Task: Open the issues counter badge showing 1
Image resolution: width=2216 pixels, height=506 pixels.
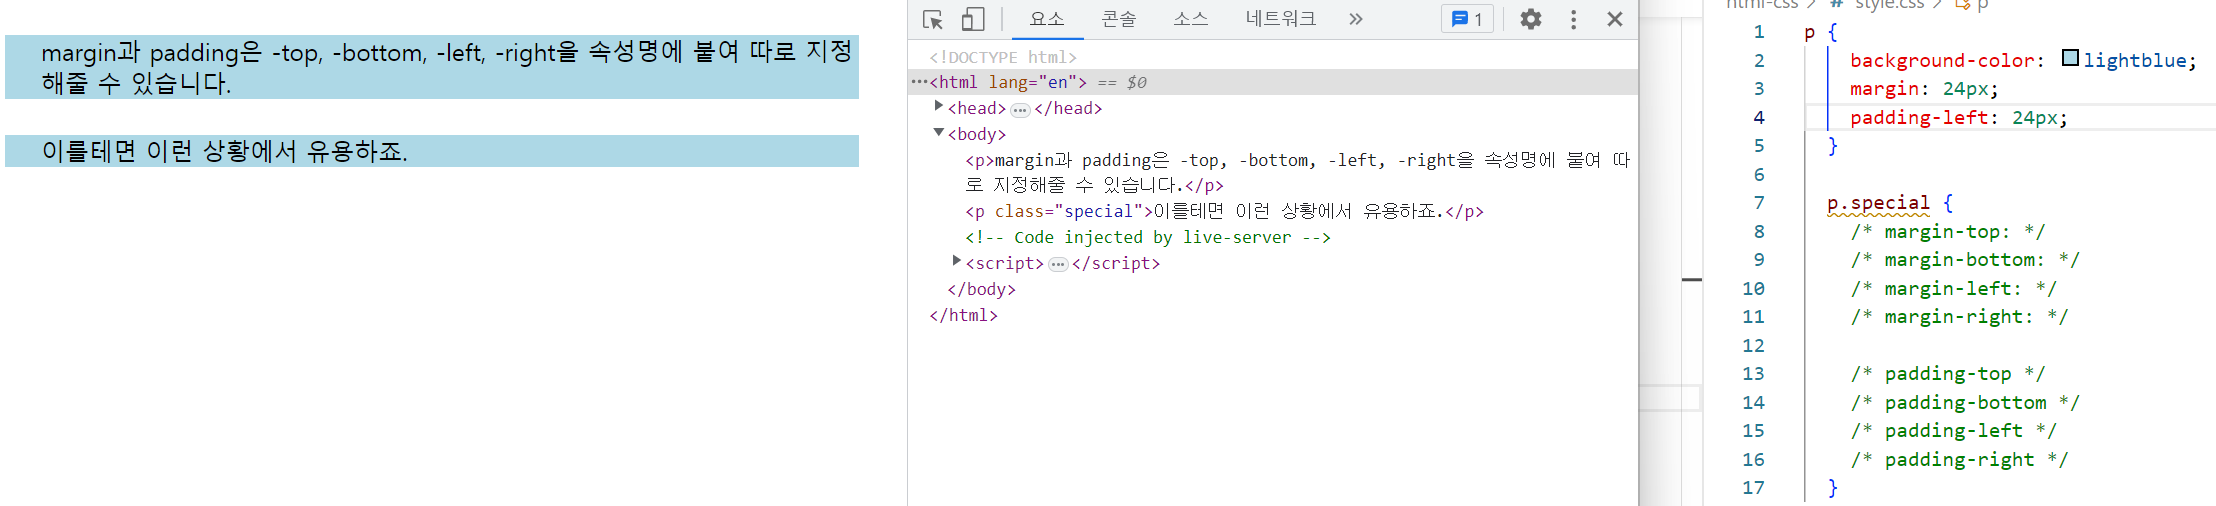Action: [1467, 19]
